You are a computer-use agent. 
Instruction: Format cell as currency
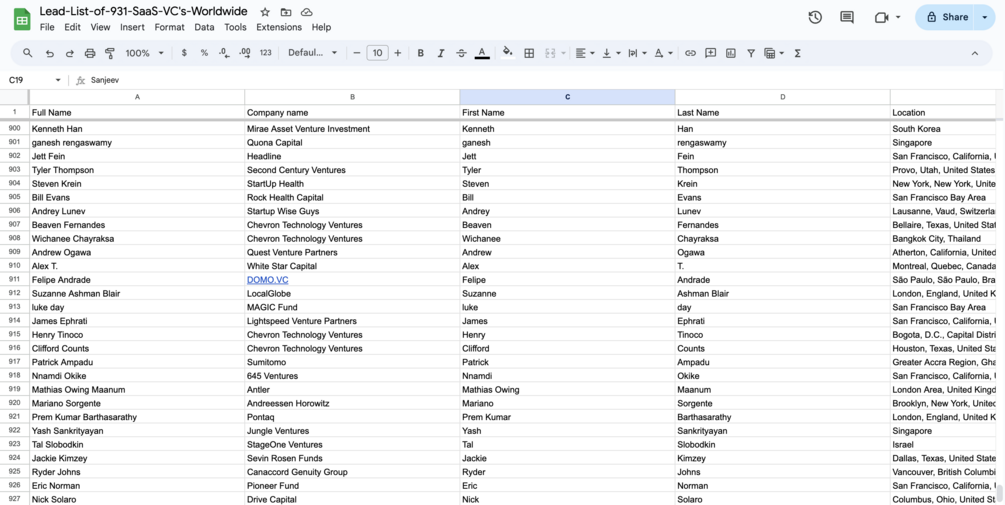(184, 53)
